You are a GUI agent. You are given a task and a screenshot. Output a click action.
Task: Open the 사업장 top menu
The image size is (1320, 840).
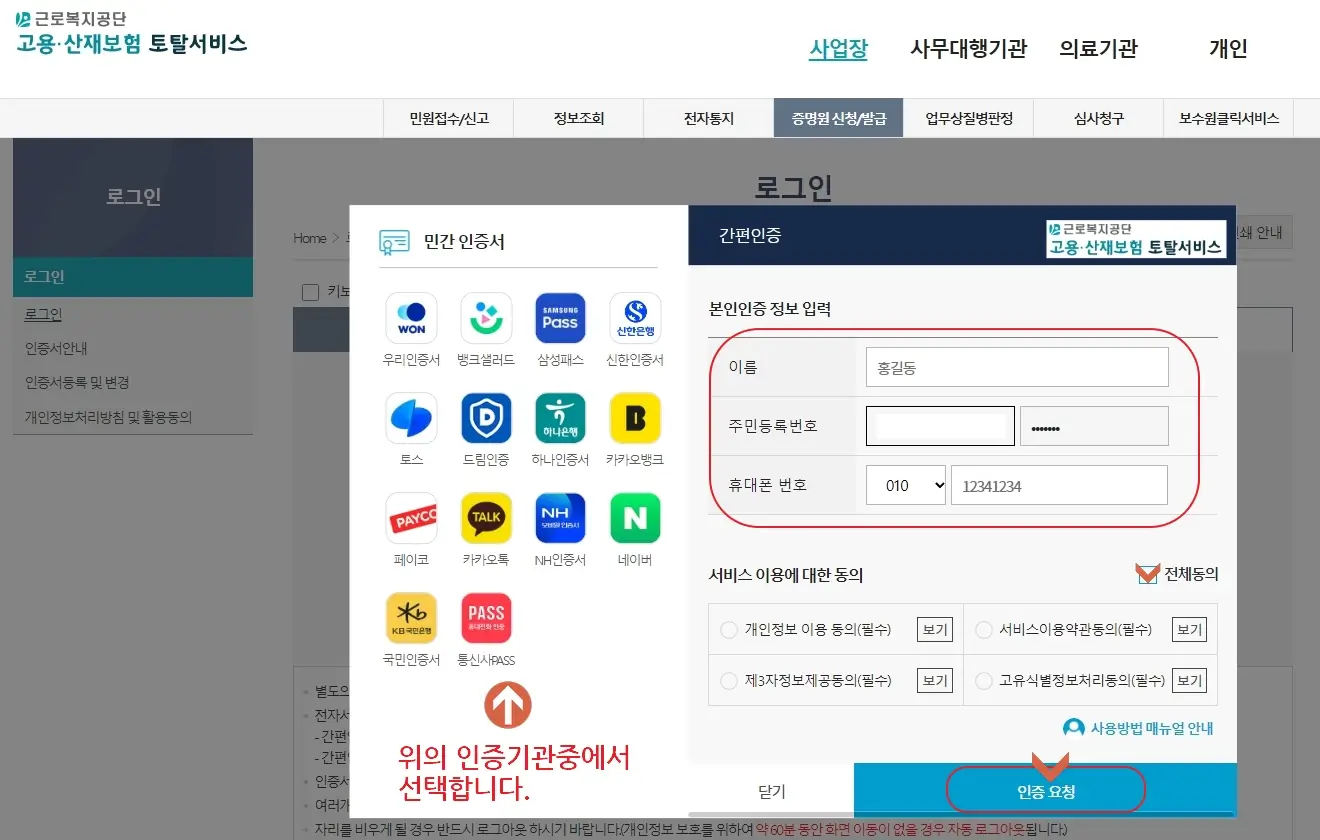838,48
